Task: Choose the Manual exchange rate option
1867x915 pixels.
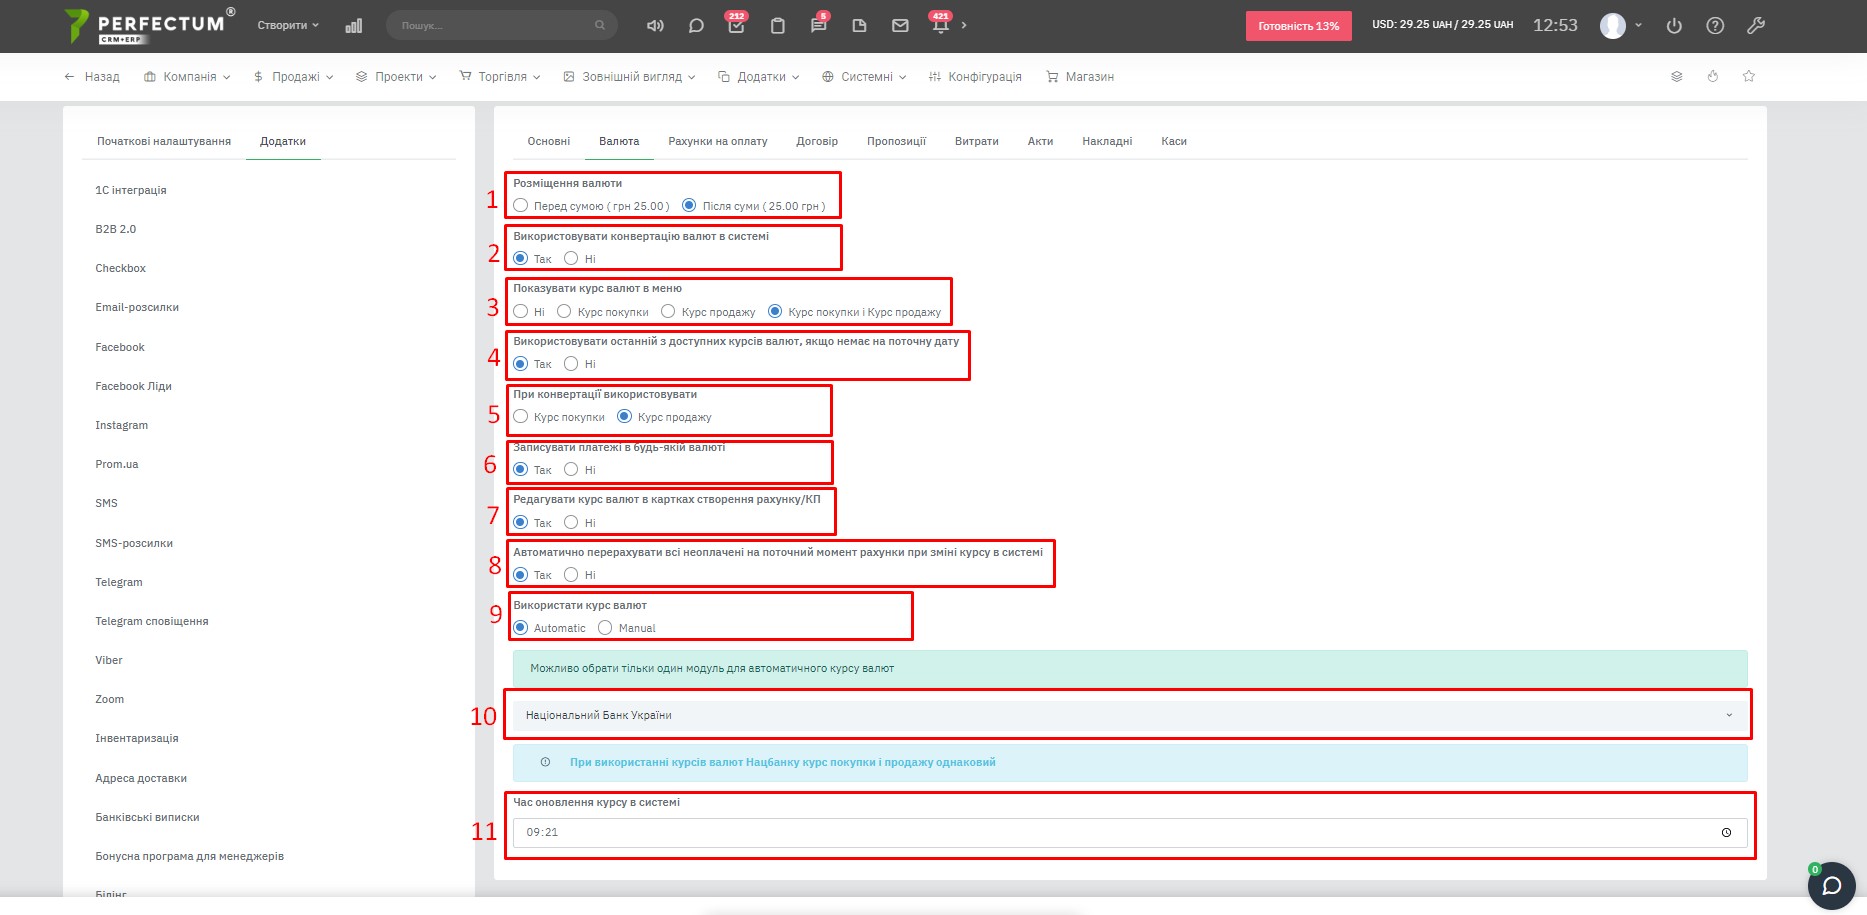Action: pyautogui.click(x=605, y=628)
